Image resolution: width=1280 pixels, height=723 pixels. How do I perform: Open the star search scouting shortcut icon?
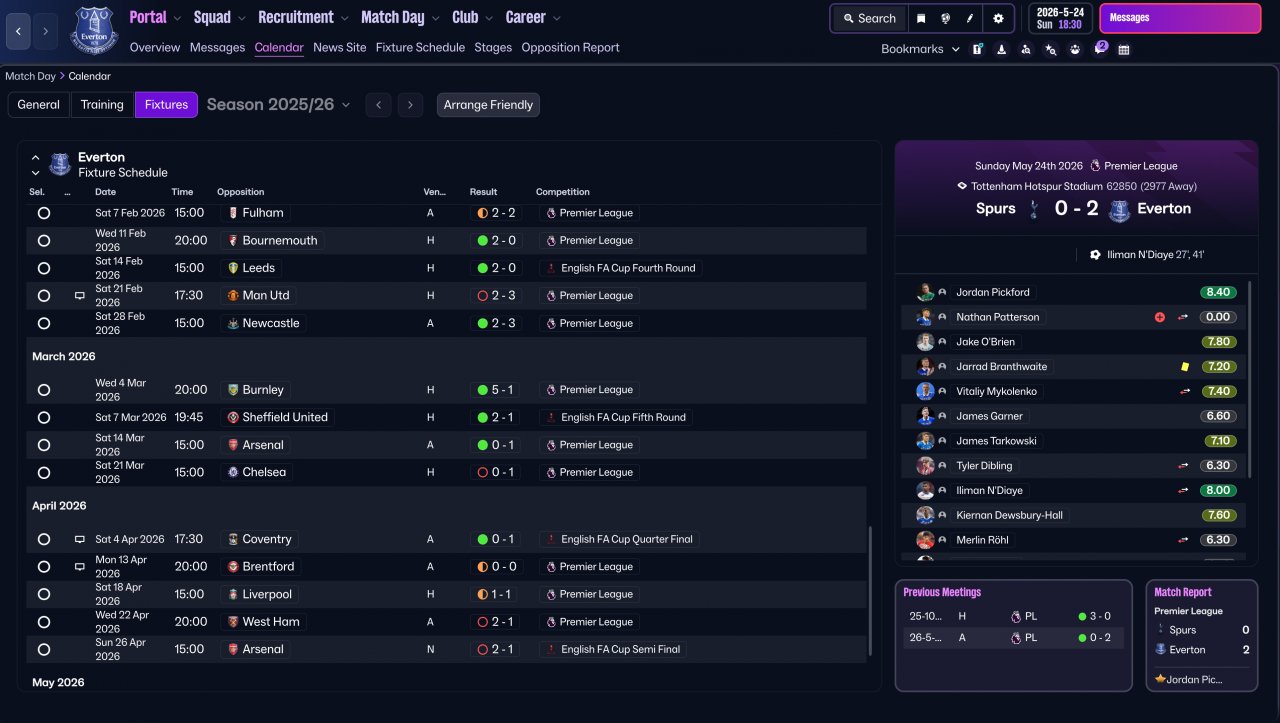(1051, 49)
